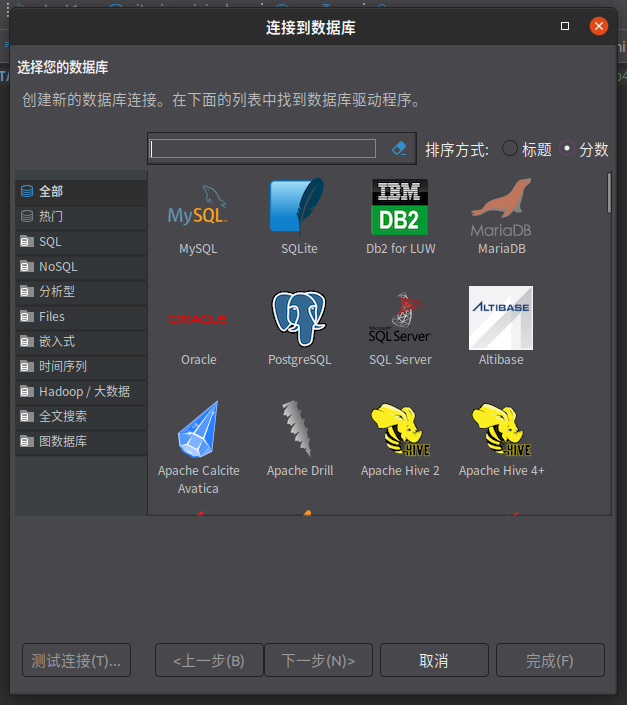Clear the search filter with eraser icon
The image size is (627, 705).
(x=399, y=148)
